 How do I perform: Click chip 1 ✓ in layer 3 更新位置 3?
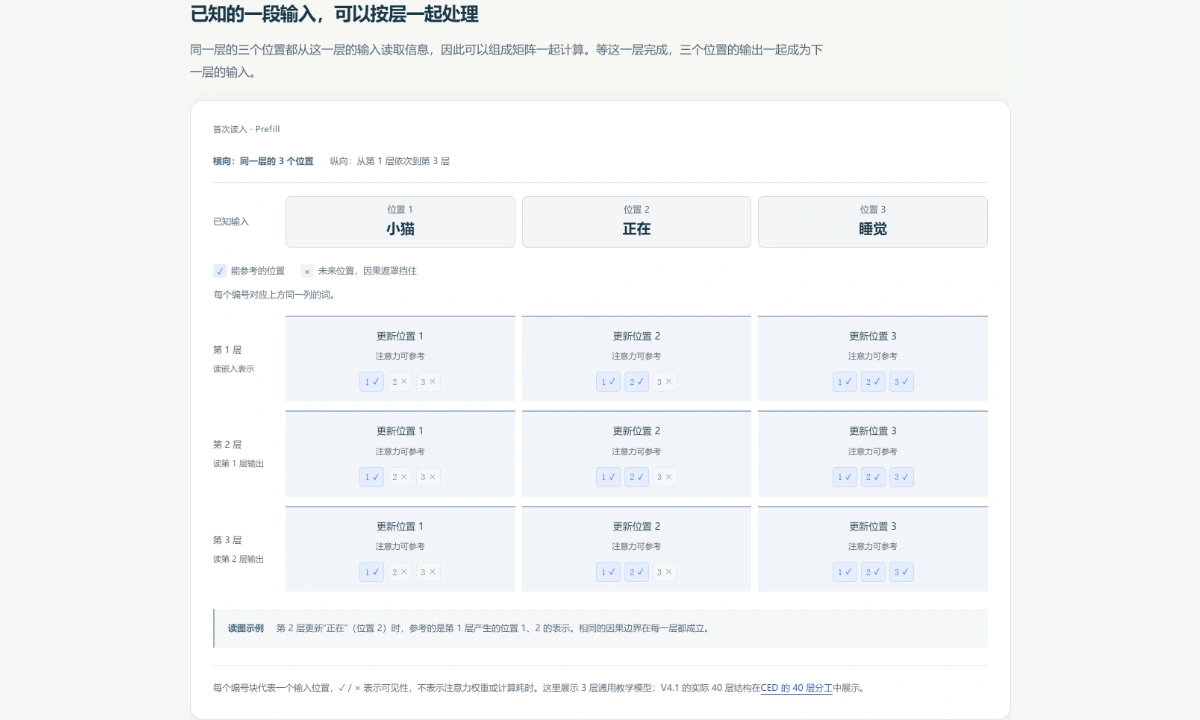845,572
